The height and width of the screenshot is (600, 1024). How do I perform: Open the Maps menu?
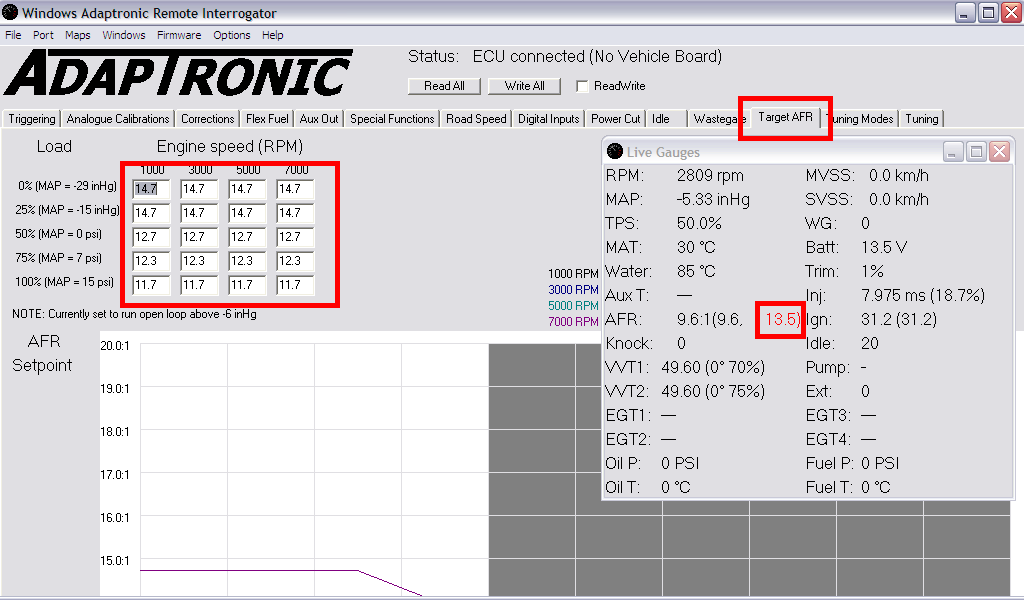pos(78,35)
